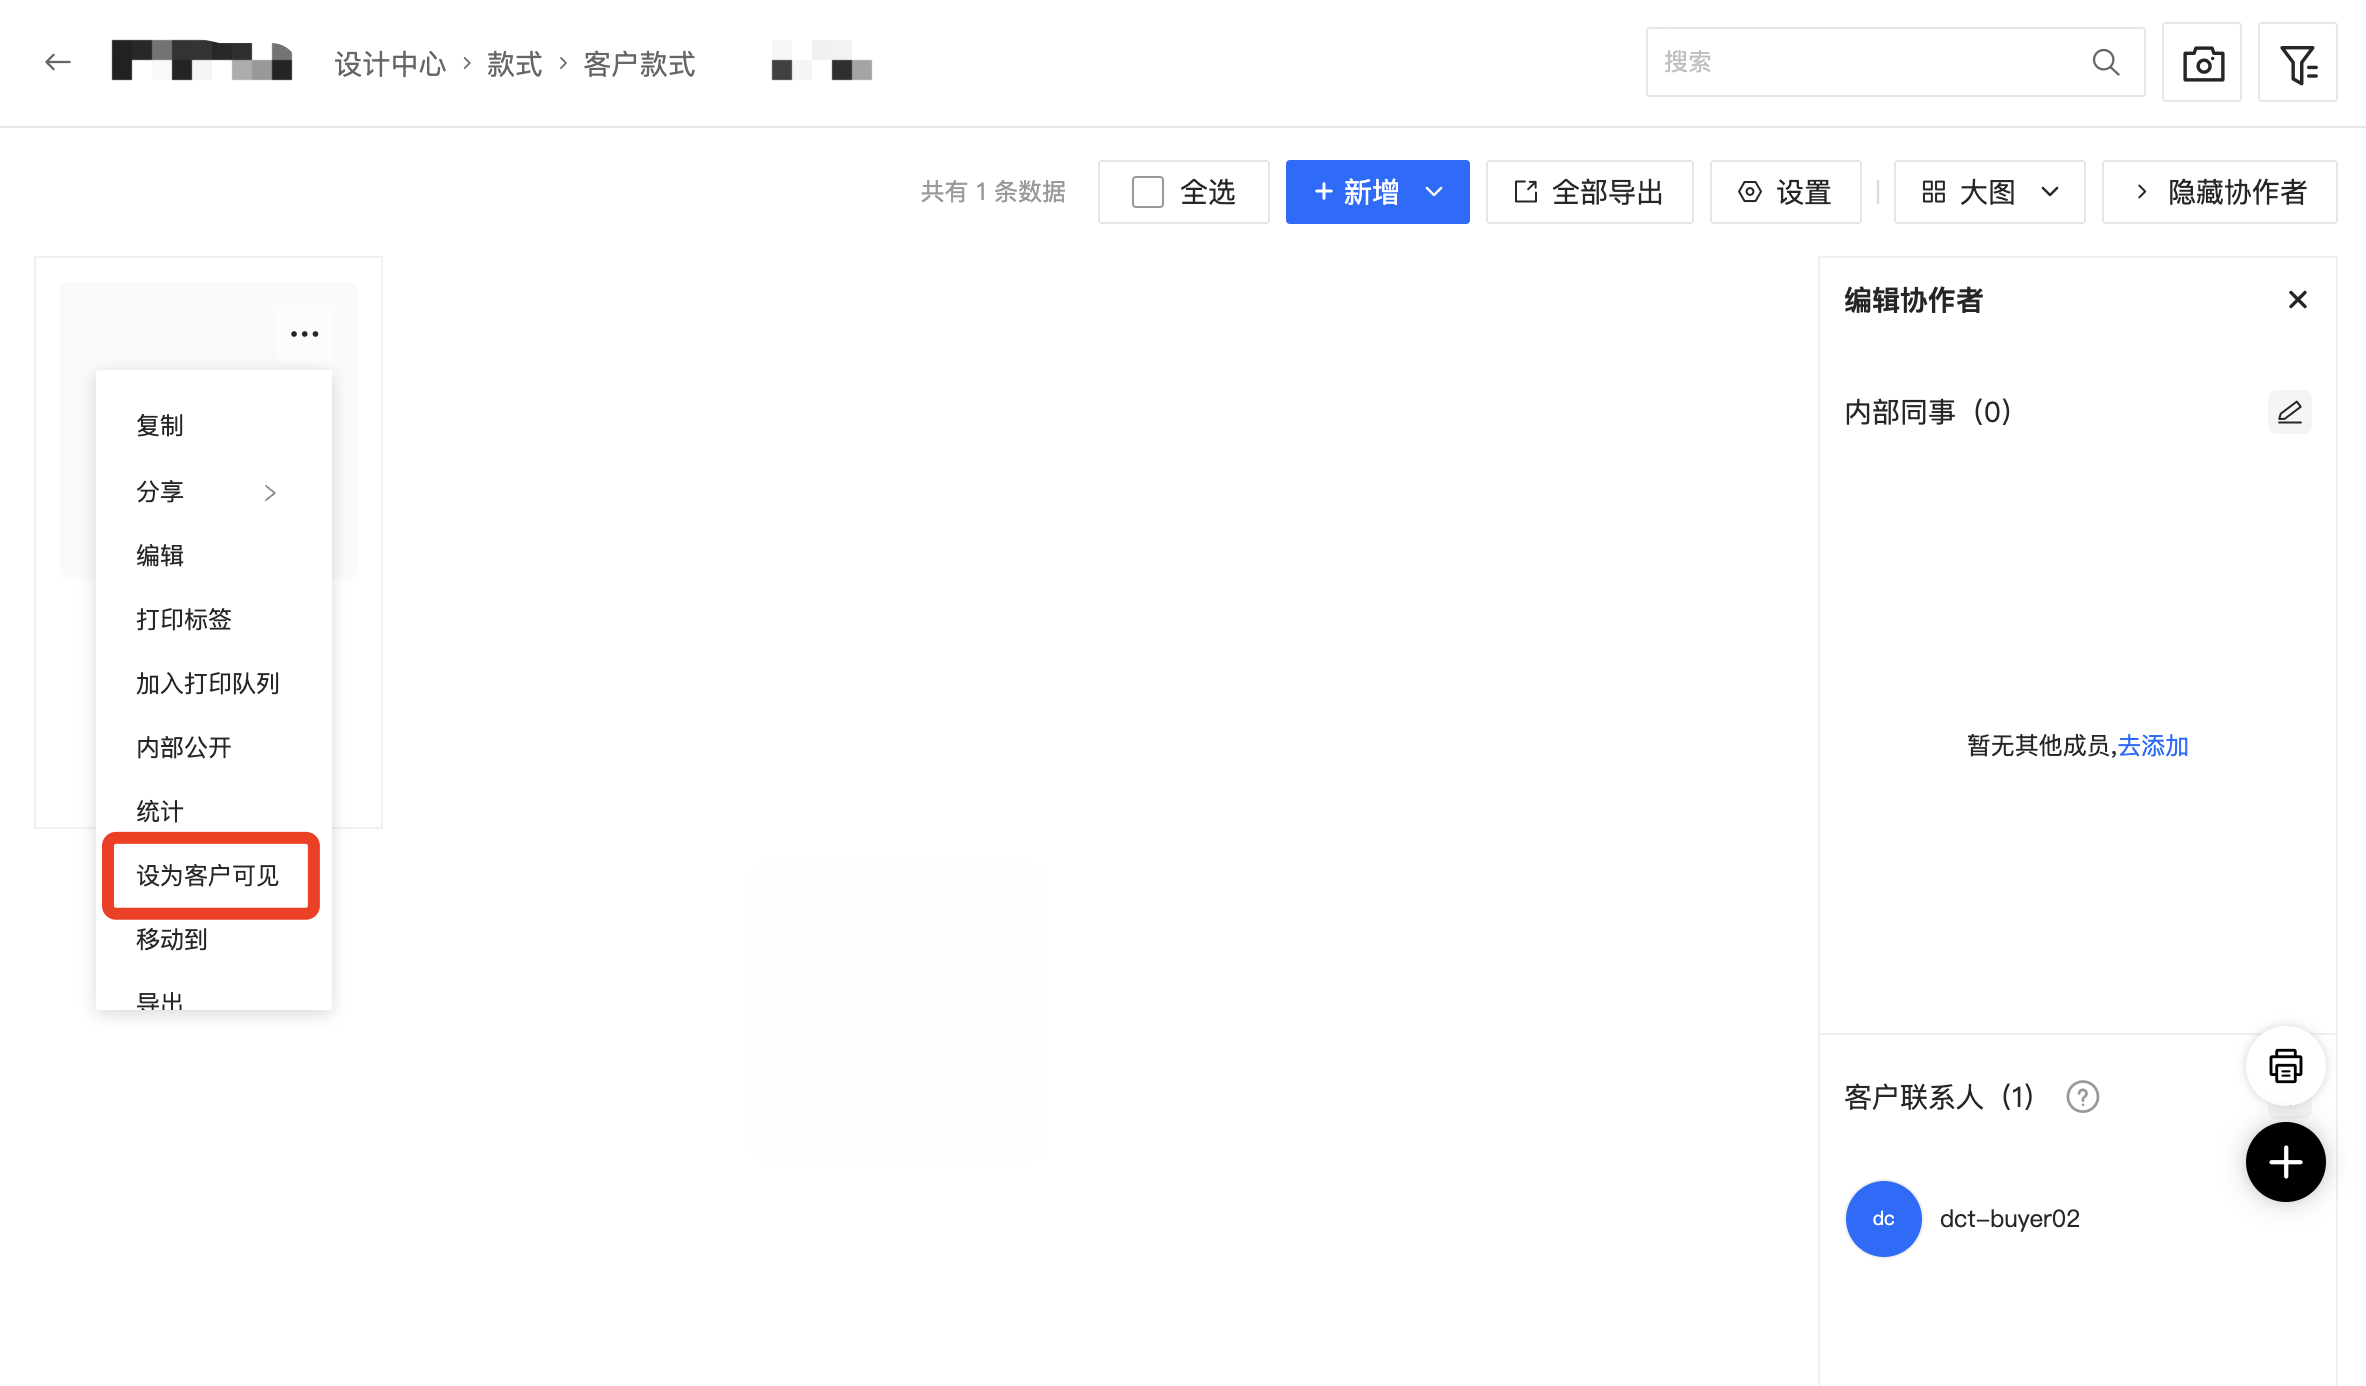Close the 编辑协作者 panel

point(2297,300)
